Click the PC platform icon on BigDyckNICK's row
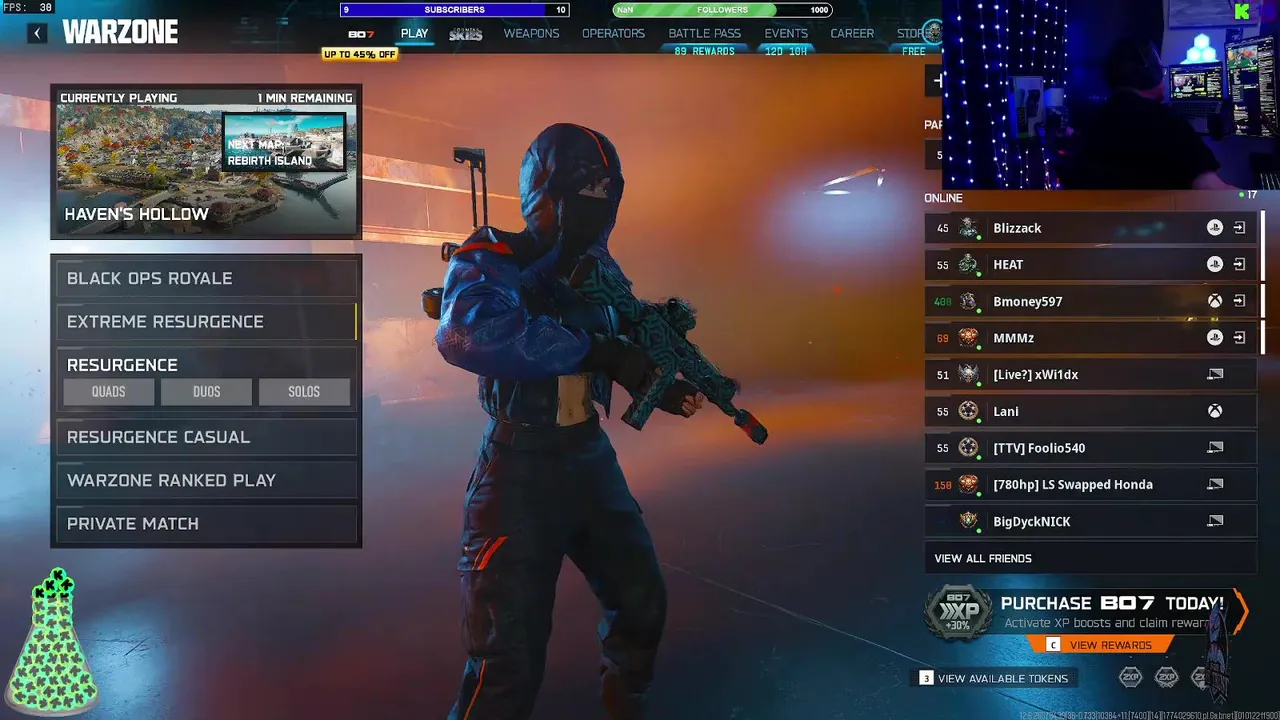 tap(1215, 521)
